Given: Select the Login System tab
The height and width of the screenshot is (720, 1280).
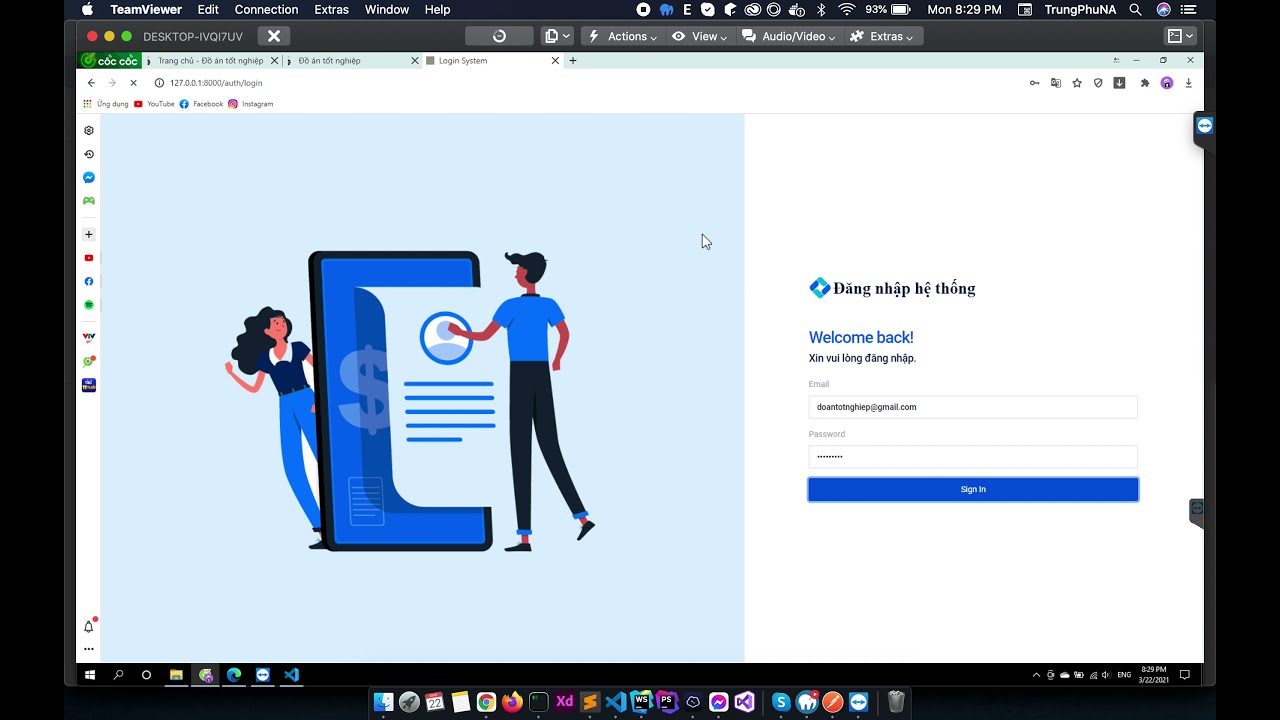Looking at the screenshot, I should coord(492,61).
